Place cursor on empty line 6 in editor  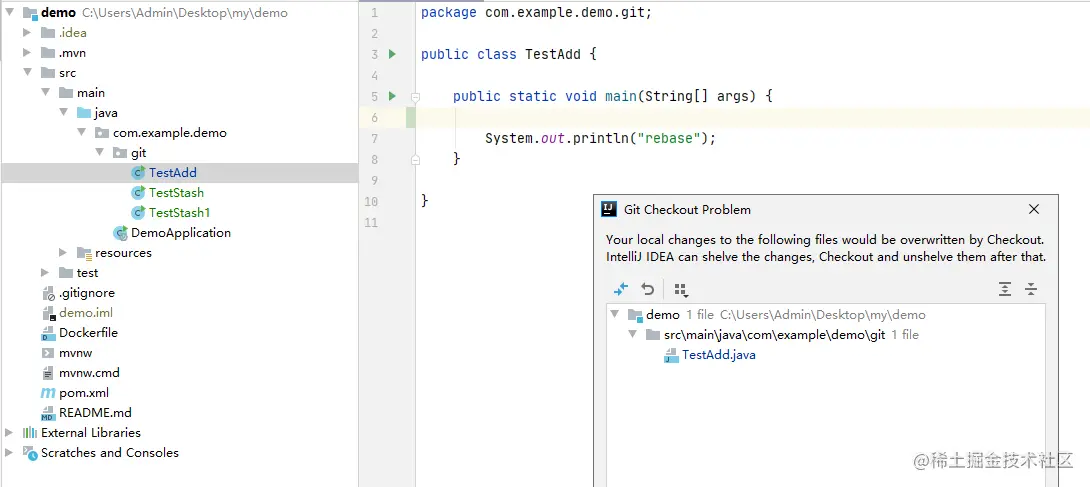[x=752, y=117]
